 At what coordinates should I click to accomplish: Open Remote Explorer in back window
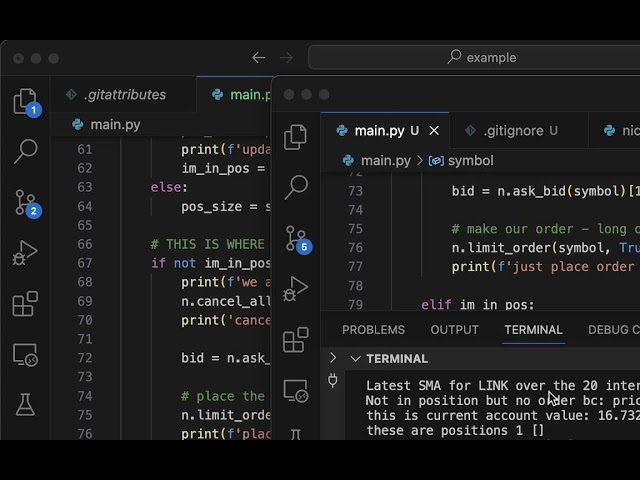tap(25, 355)
